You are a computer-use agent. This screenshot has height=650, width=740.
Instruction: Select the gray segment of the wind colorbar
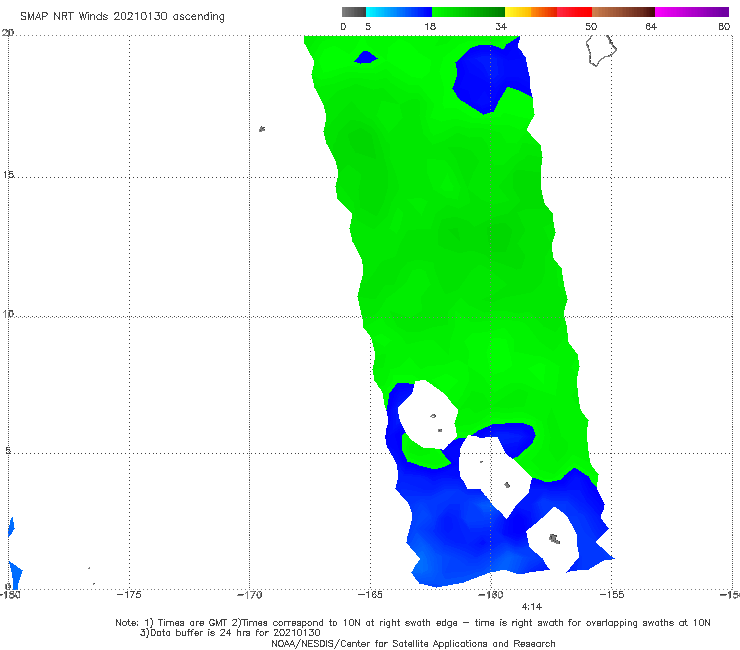click(354, 12)
